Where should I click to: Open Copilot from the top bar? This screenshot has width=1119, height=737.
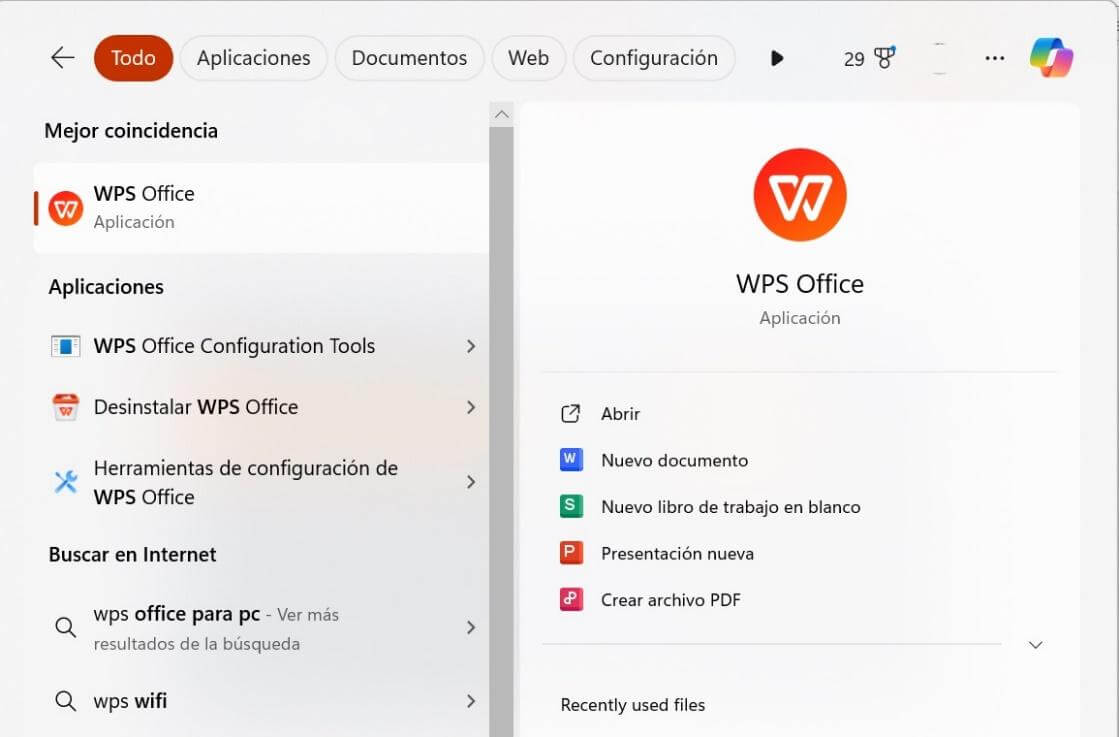tap(1051, 57)
